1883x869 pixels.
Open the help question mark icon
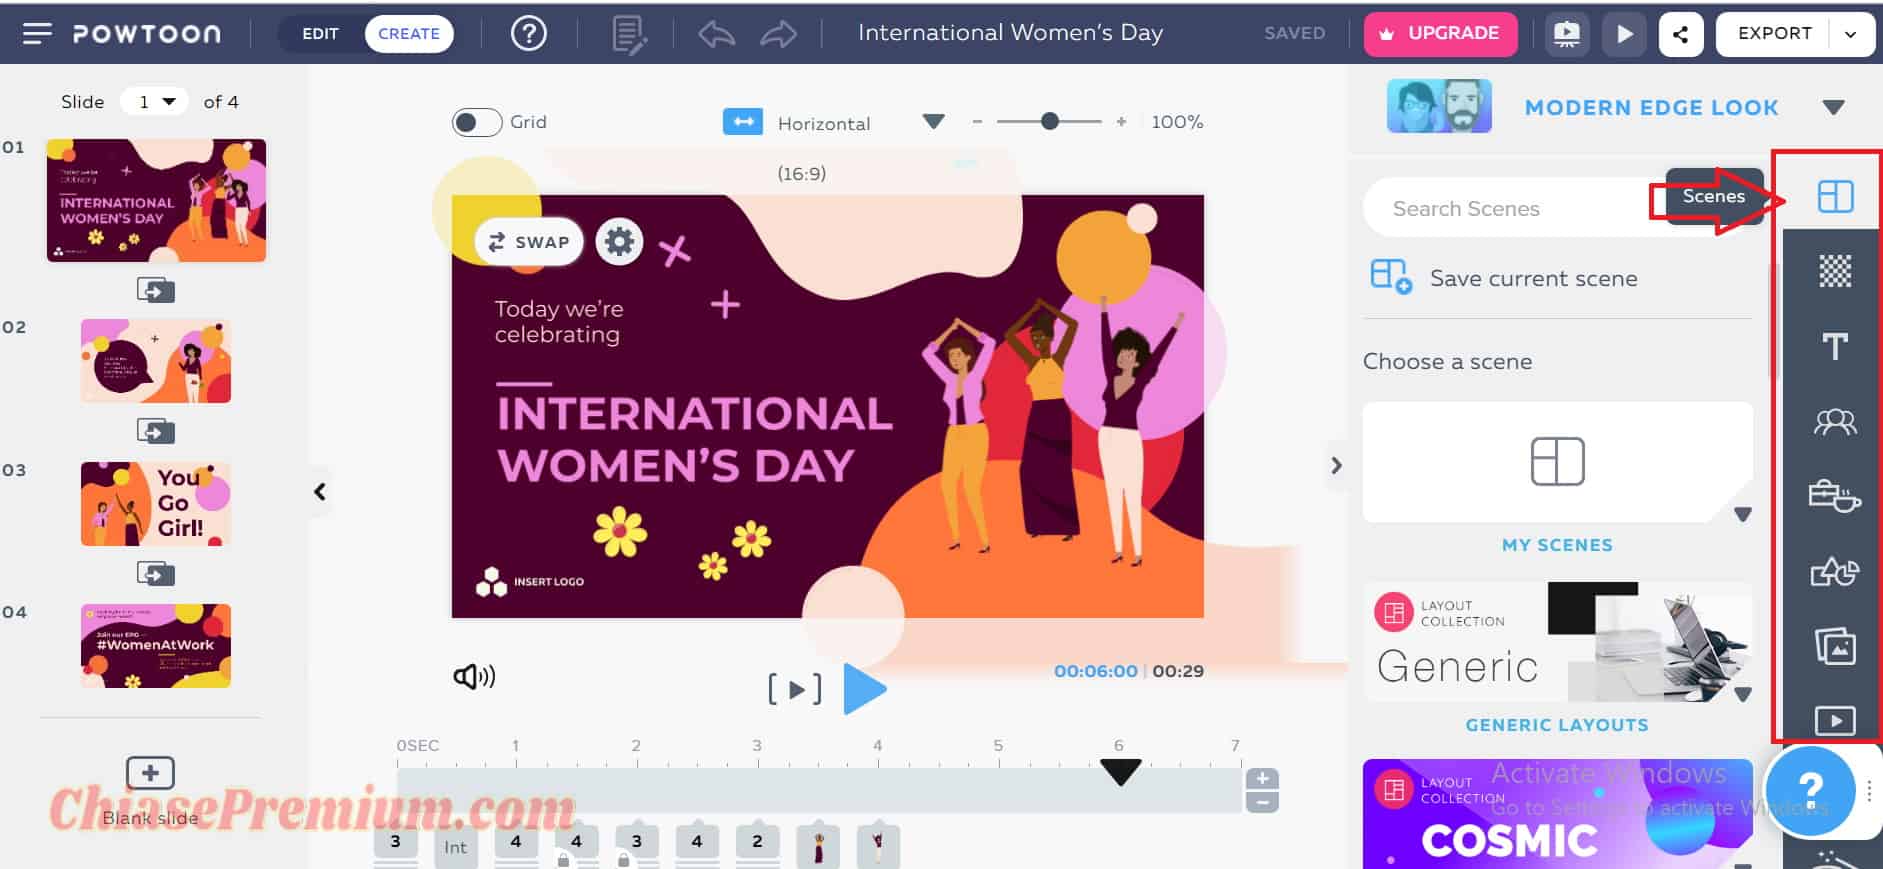coord(529,33)
